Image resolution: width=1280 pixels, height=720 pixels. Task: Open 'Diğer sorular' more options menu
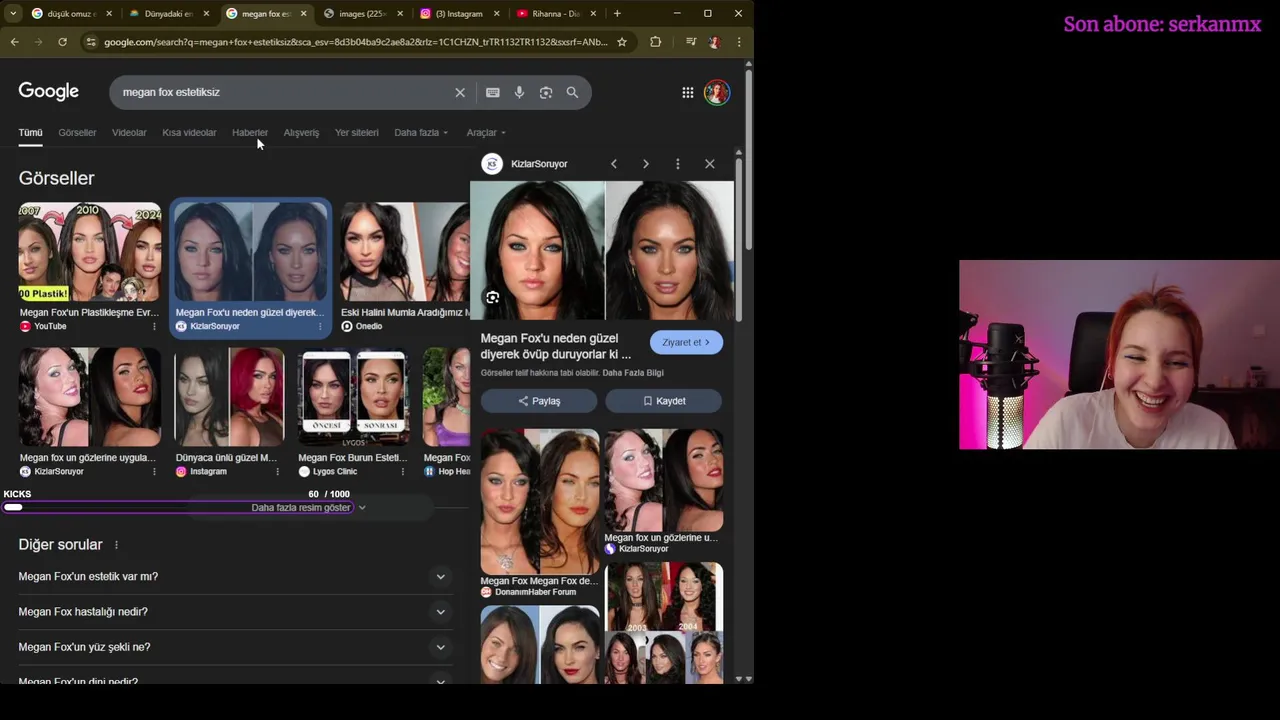(116, 545)
